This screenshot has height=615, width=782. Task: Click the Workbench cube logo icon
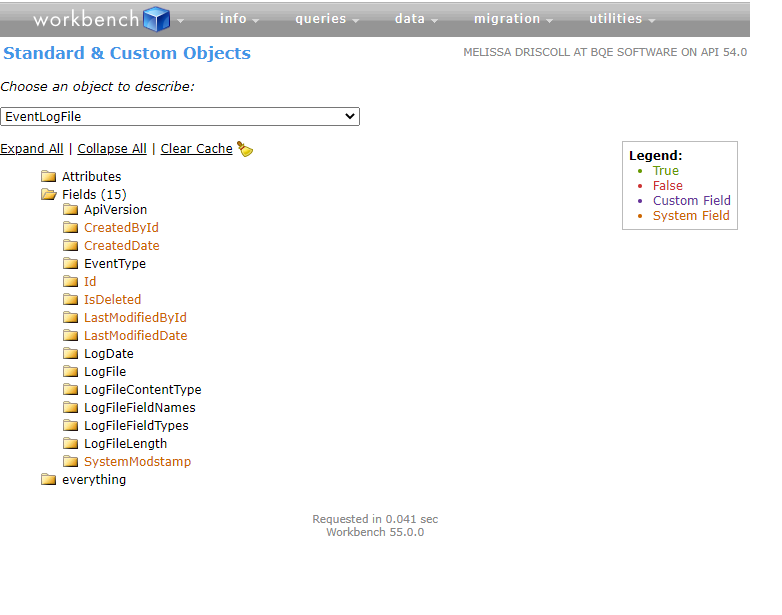pyautogui.click(x=157, y=19)
